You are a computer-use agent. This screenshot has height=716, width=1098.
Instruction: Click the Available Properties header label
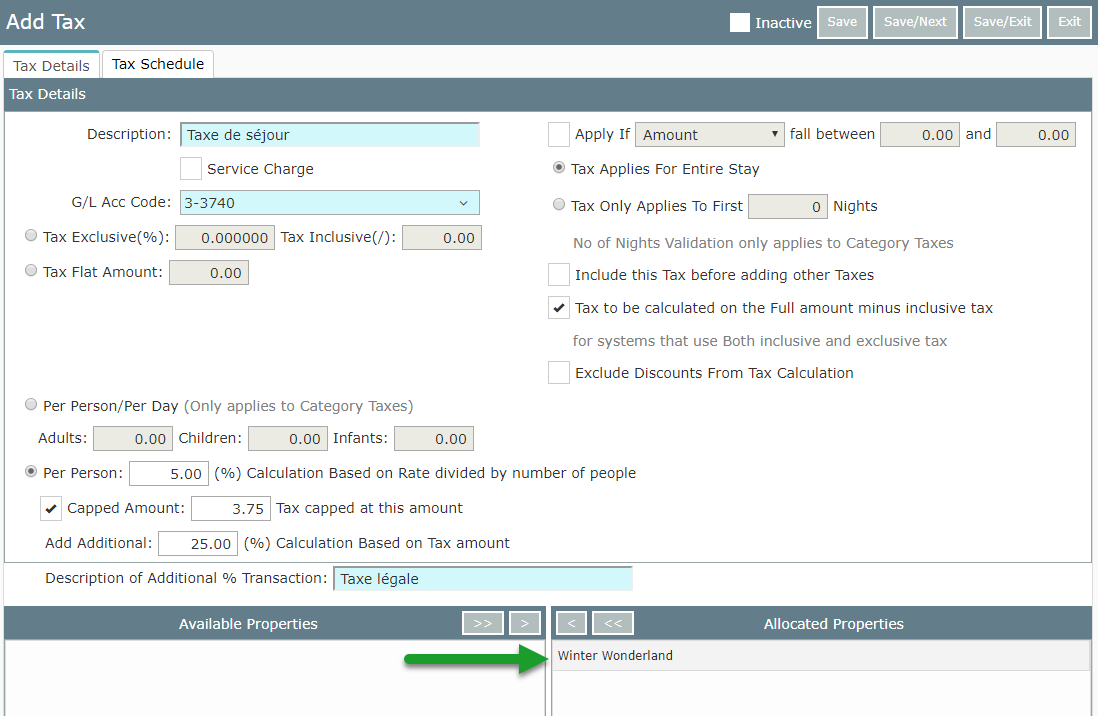(248, 624)
